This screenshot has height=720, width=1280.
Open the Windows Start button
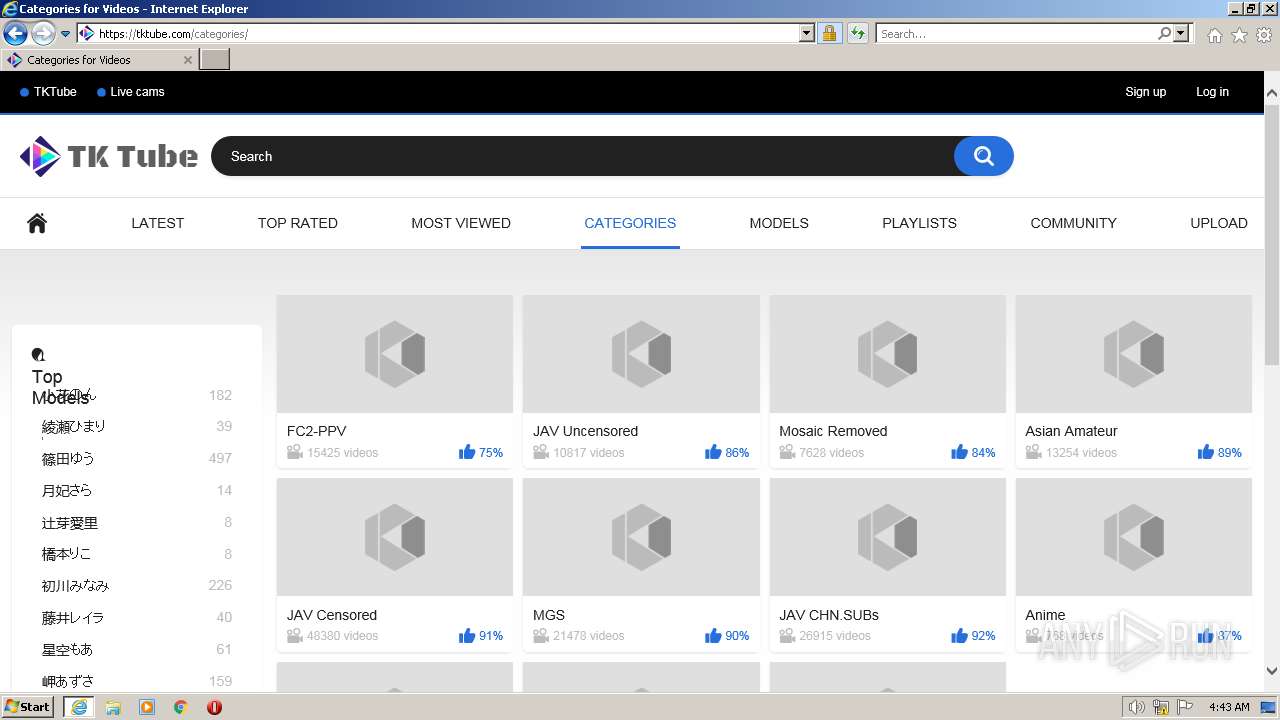click(28, 706)
